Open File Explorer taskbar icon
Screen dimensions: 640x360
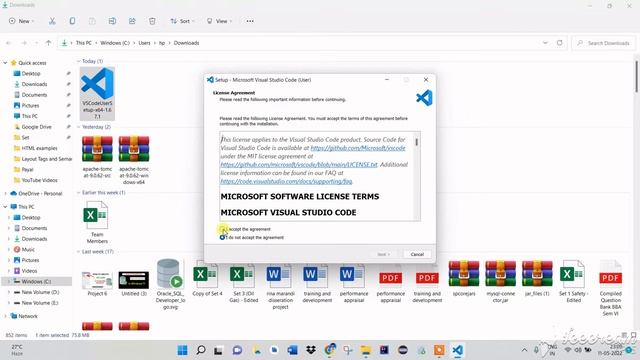[366, 350]
